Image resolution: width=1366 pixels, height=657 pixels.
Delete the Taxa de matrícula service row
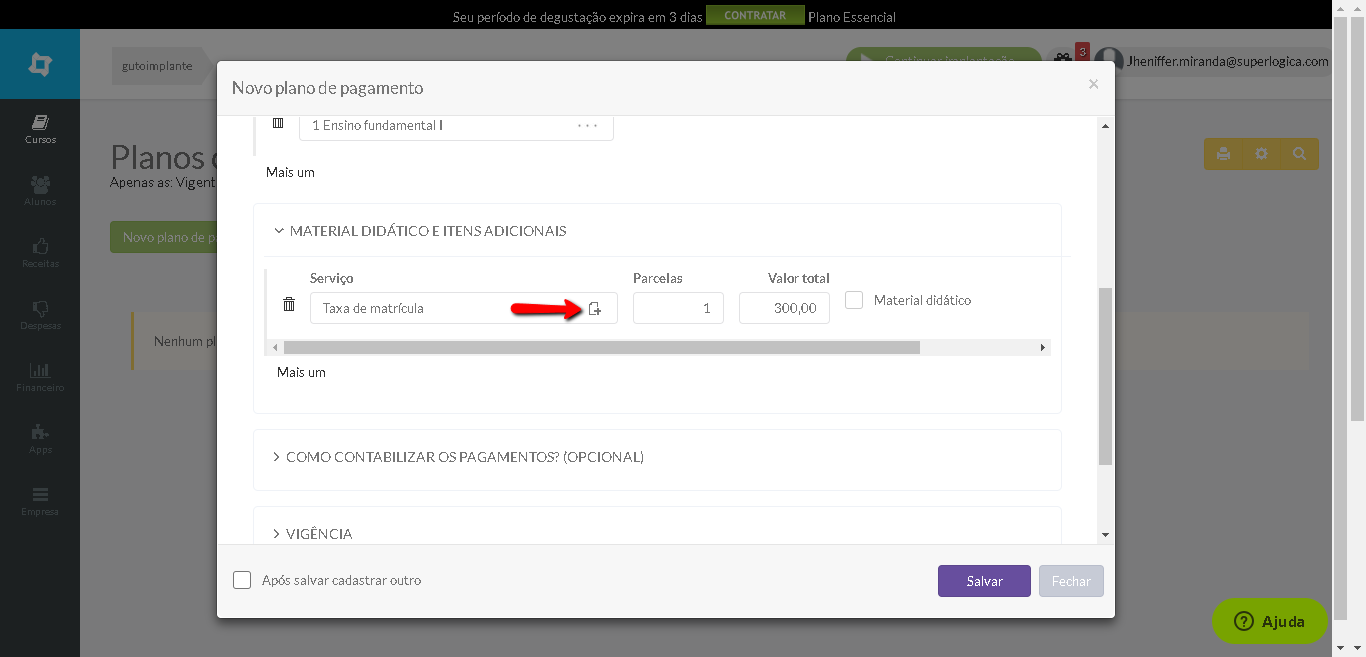click(289, 304)
